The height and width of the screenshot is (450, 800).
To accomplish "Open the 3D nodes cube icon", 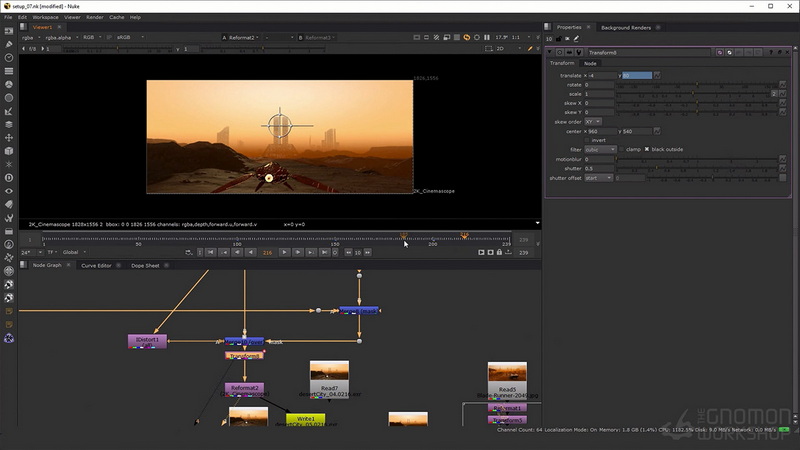I will [x=9, y=151].
